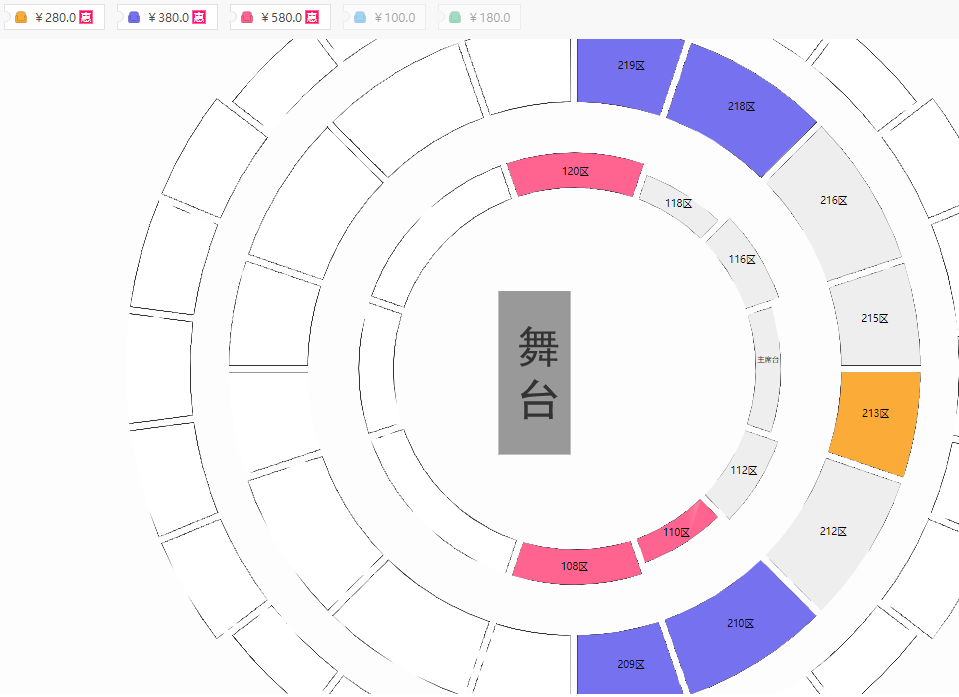This screenshot has width=959, height=697.
Task: Click the discount badge on the ¥580.0 tag
Action: pyautogui.click(x=312, y=18)
